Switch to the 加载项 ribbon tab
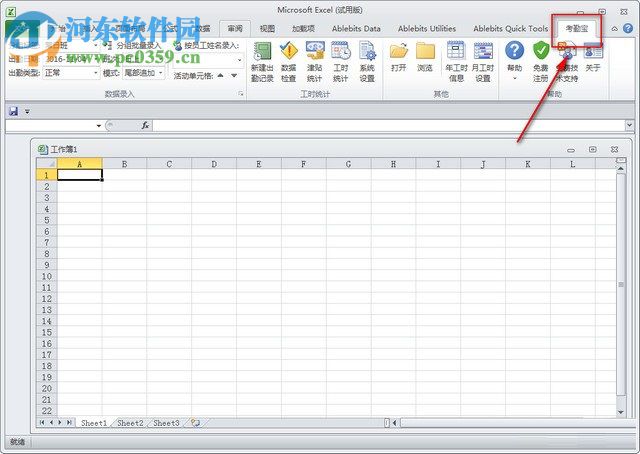The height and width of the screenshot is (454, 640). click(x=303, y=29)
